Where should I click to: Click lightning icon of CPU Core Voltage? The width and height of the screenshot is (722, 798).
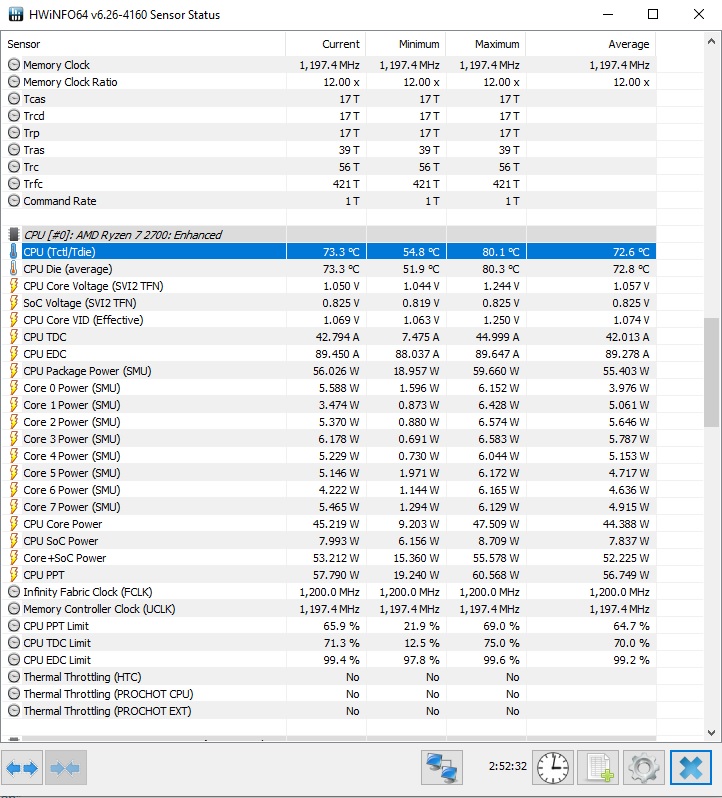tap(14, 286)
